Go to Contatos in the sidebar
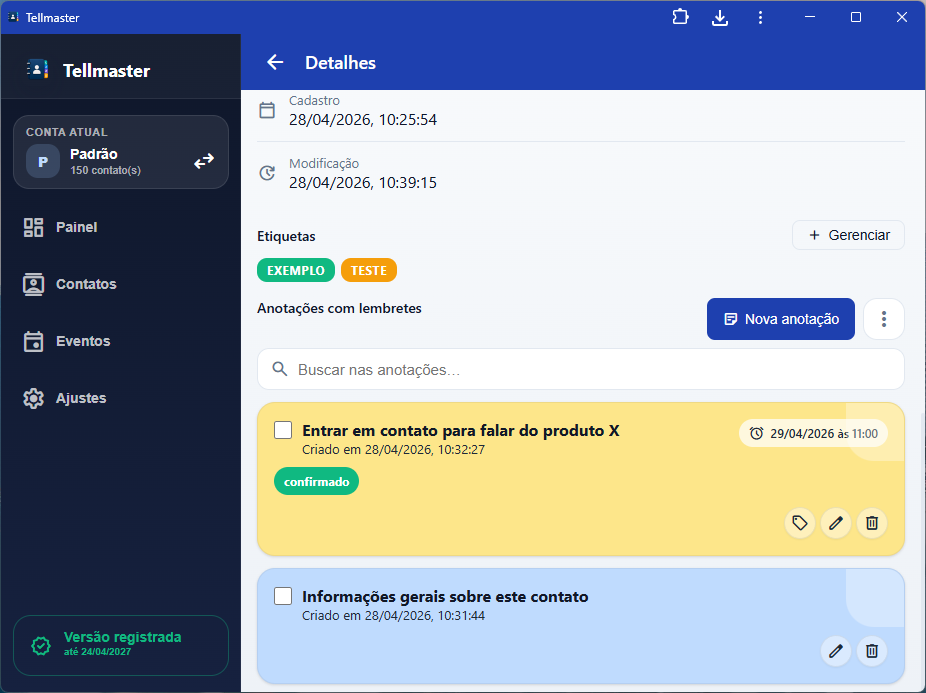The image size is (926, 693). (x=86, y=284)
